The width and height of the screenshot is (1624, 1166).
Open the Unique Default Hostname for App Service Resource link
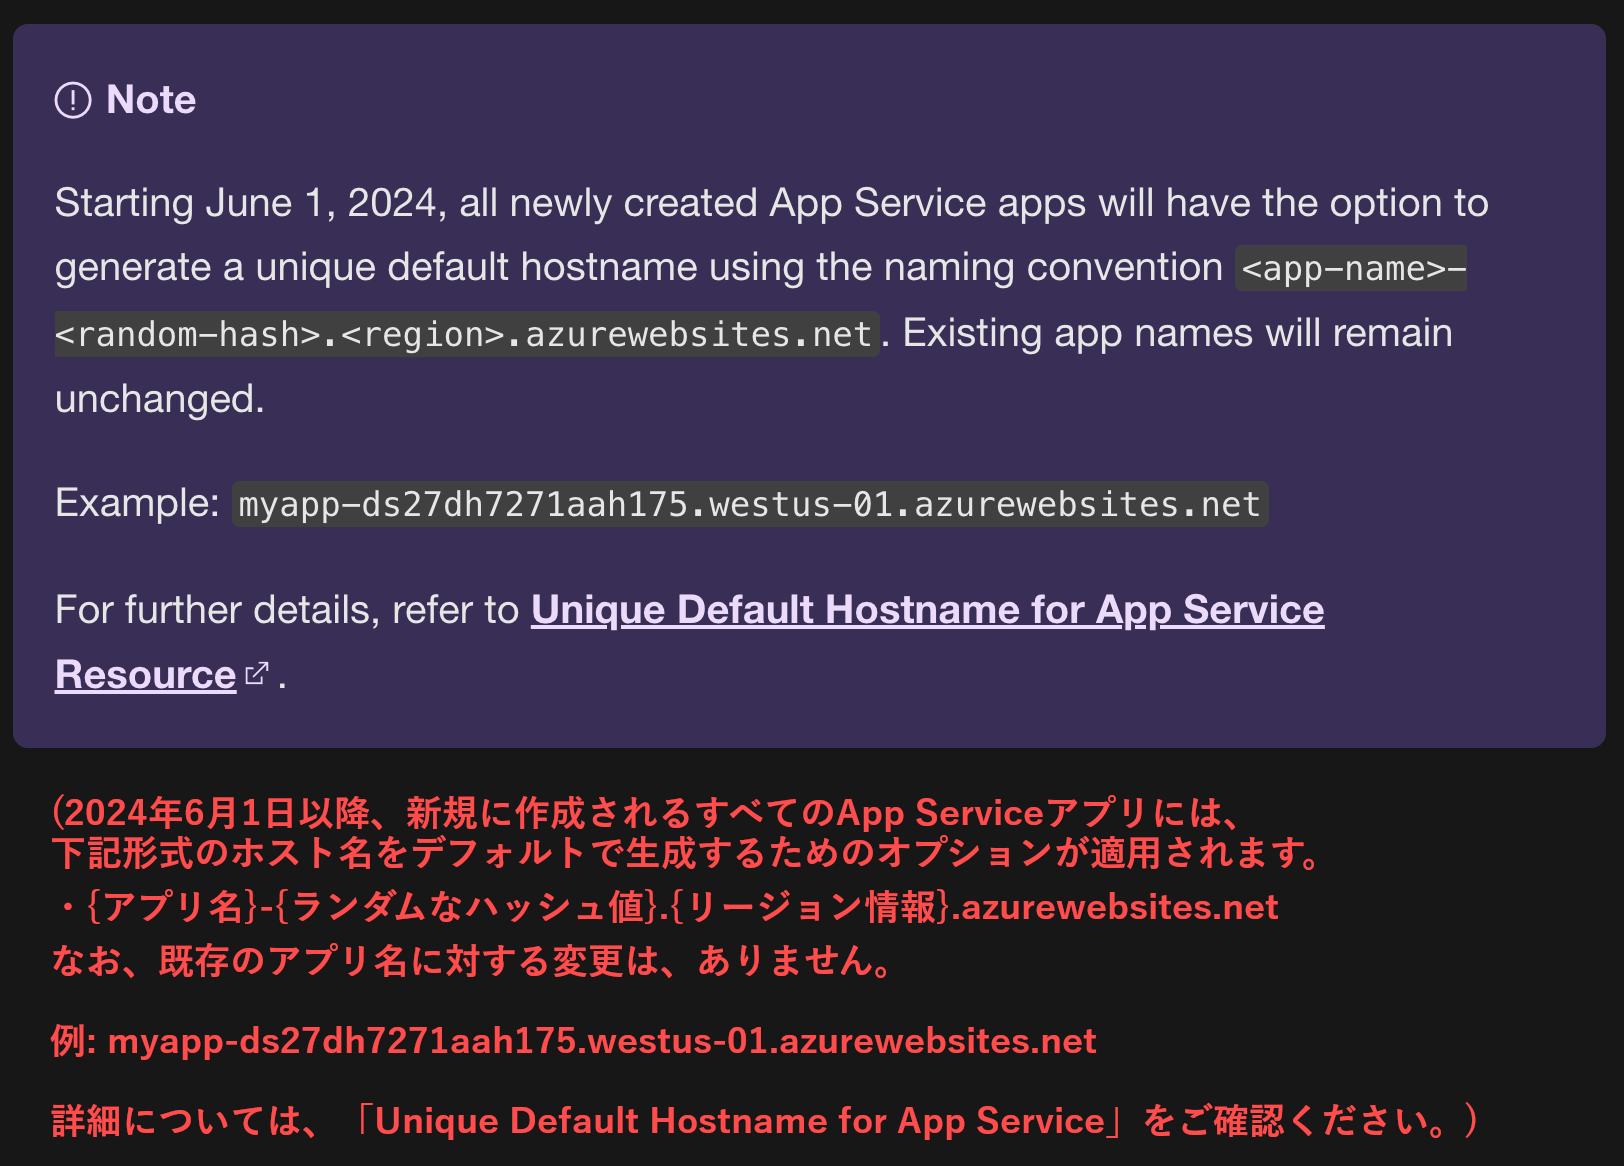click(927, 610)
